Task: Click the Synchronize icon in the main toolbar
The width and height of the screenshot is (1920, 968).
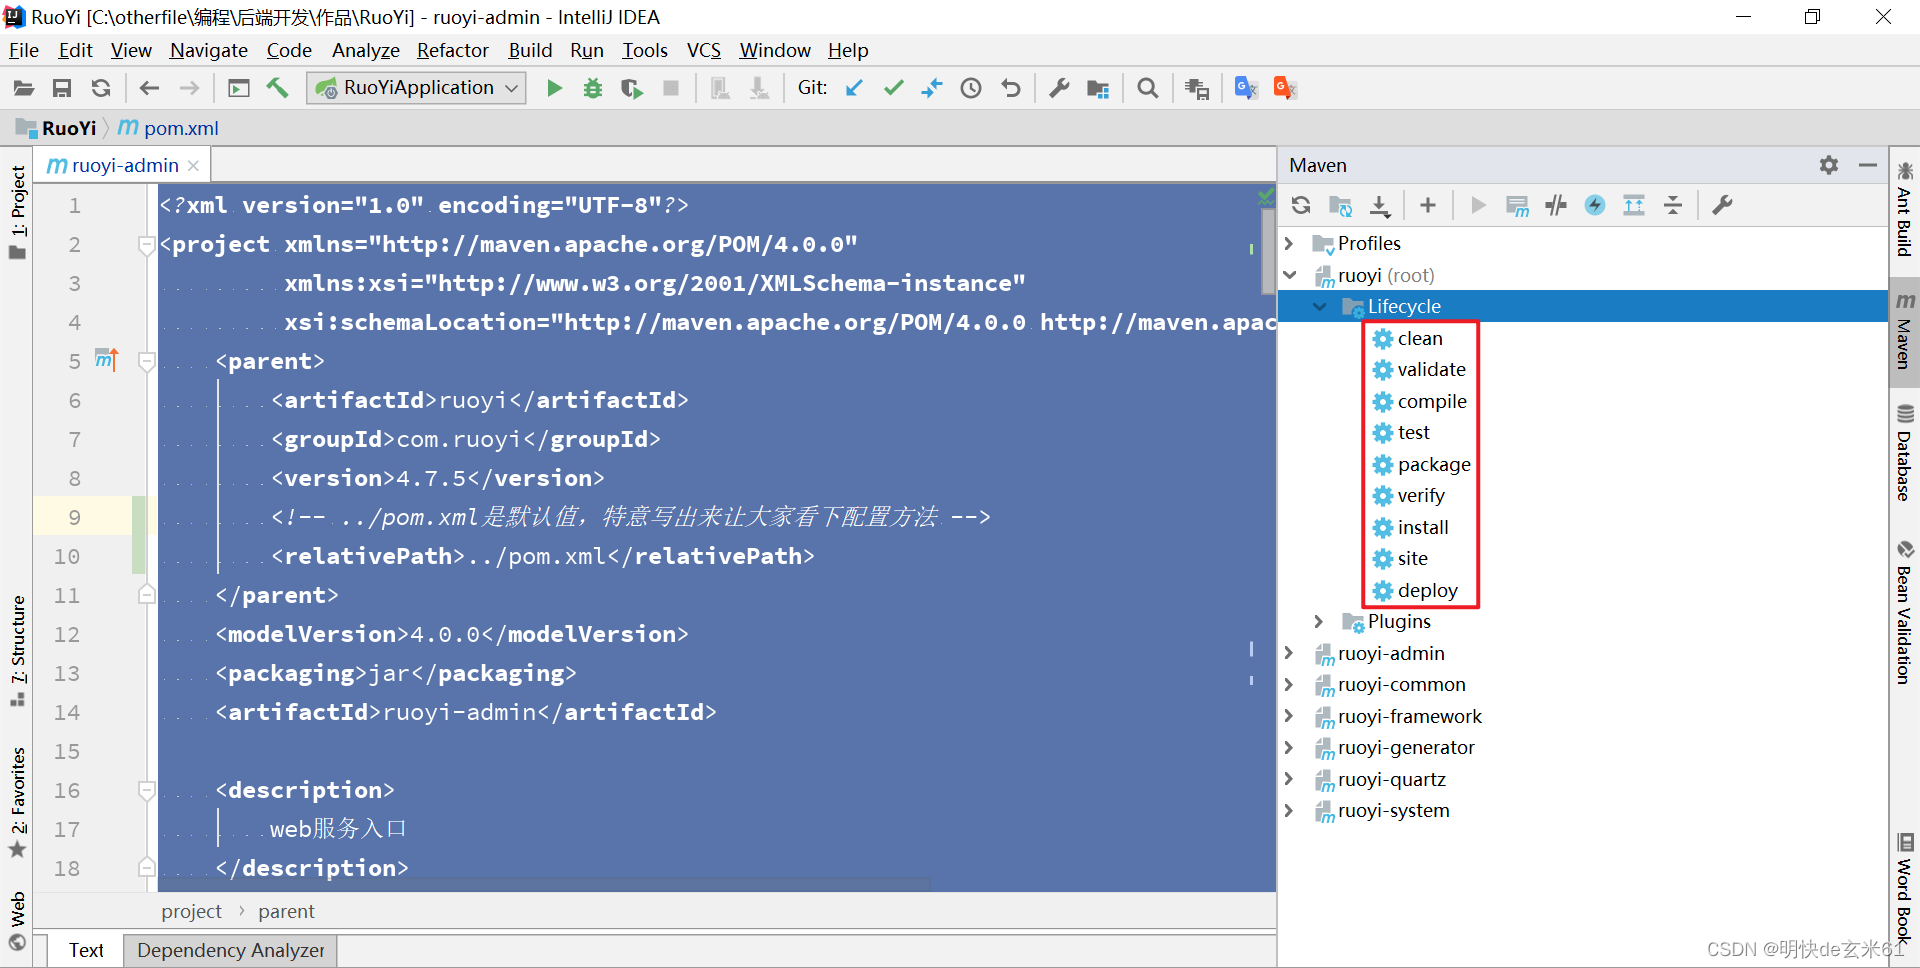Action: [101, 88]
